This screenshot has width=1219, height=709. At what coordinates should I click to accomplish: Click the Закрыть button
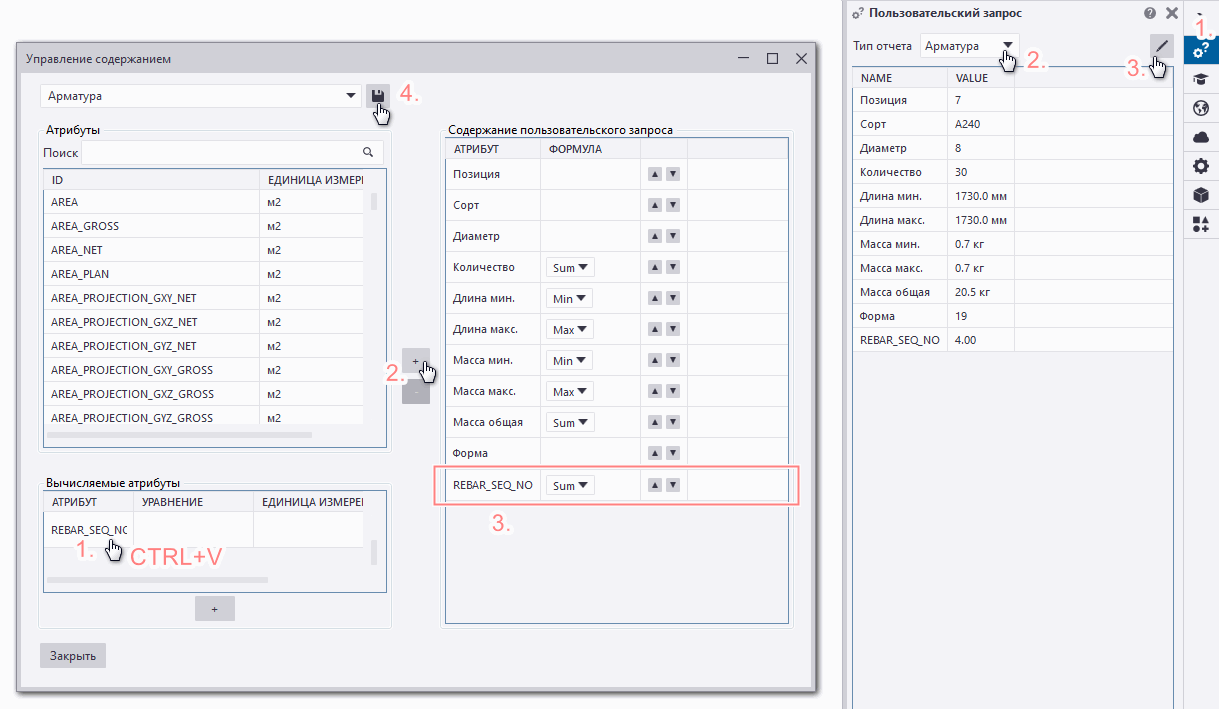coord(73,656)
